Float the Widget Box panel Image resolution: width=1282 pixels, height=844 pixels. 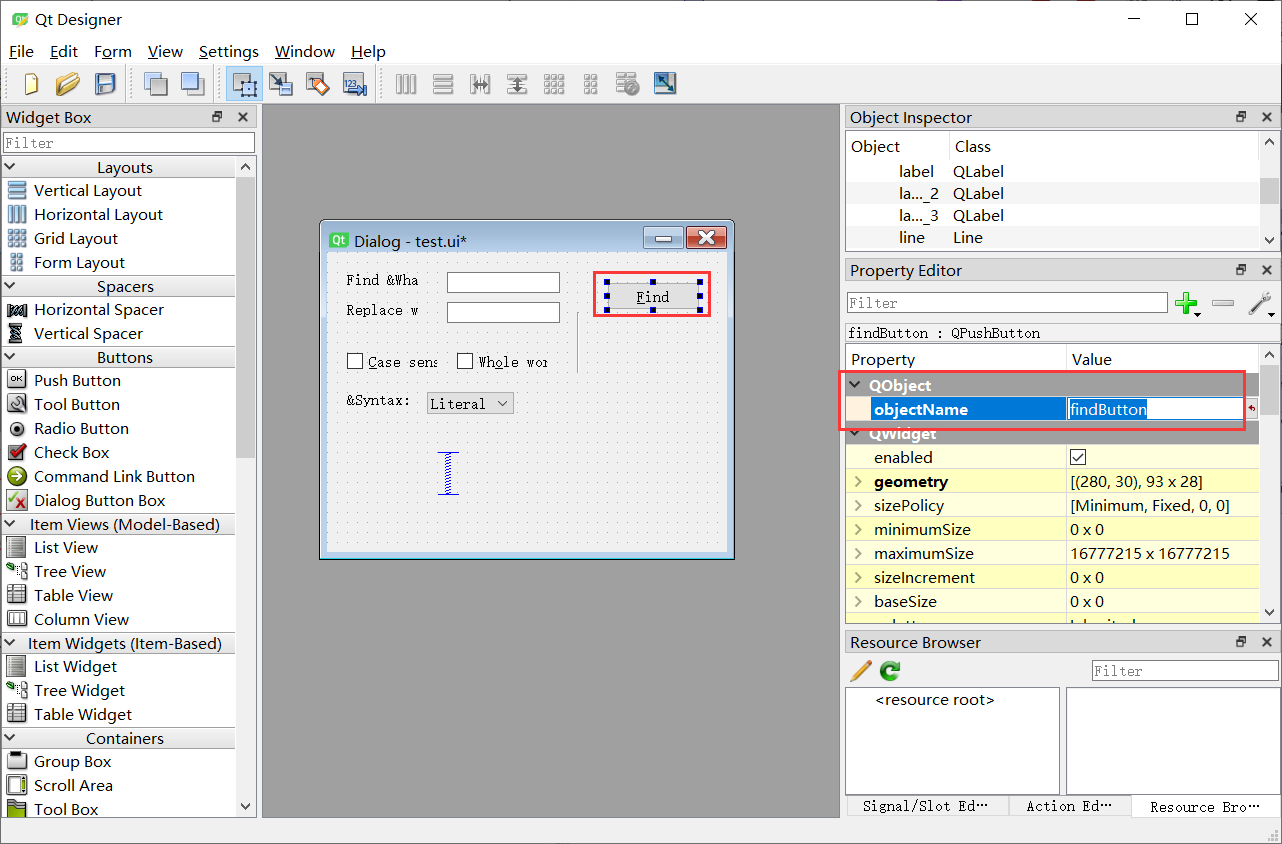click(217, 117)
